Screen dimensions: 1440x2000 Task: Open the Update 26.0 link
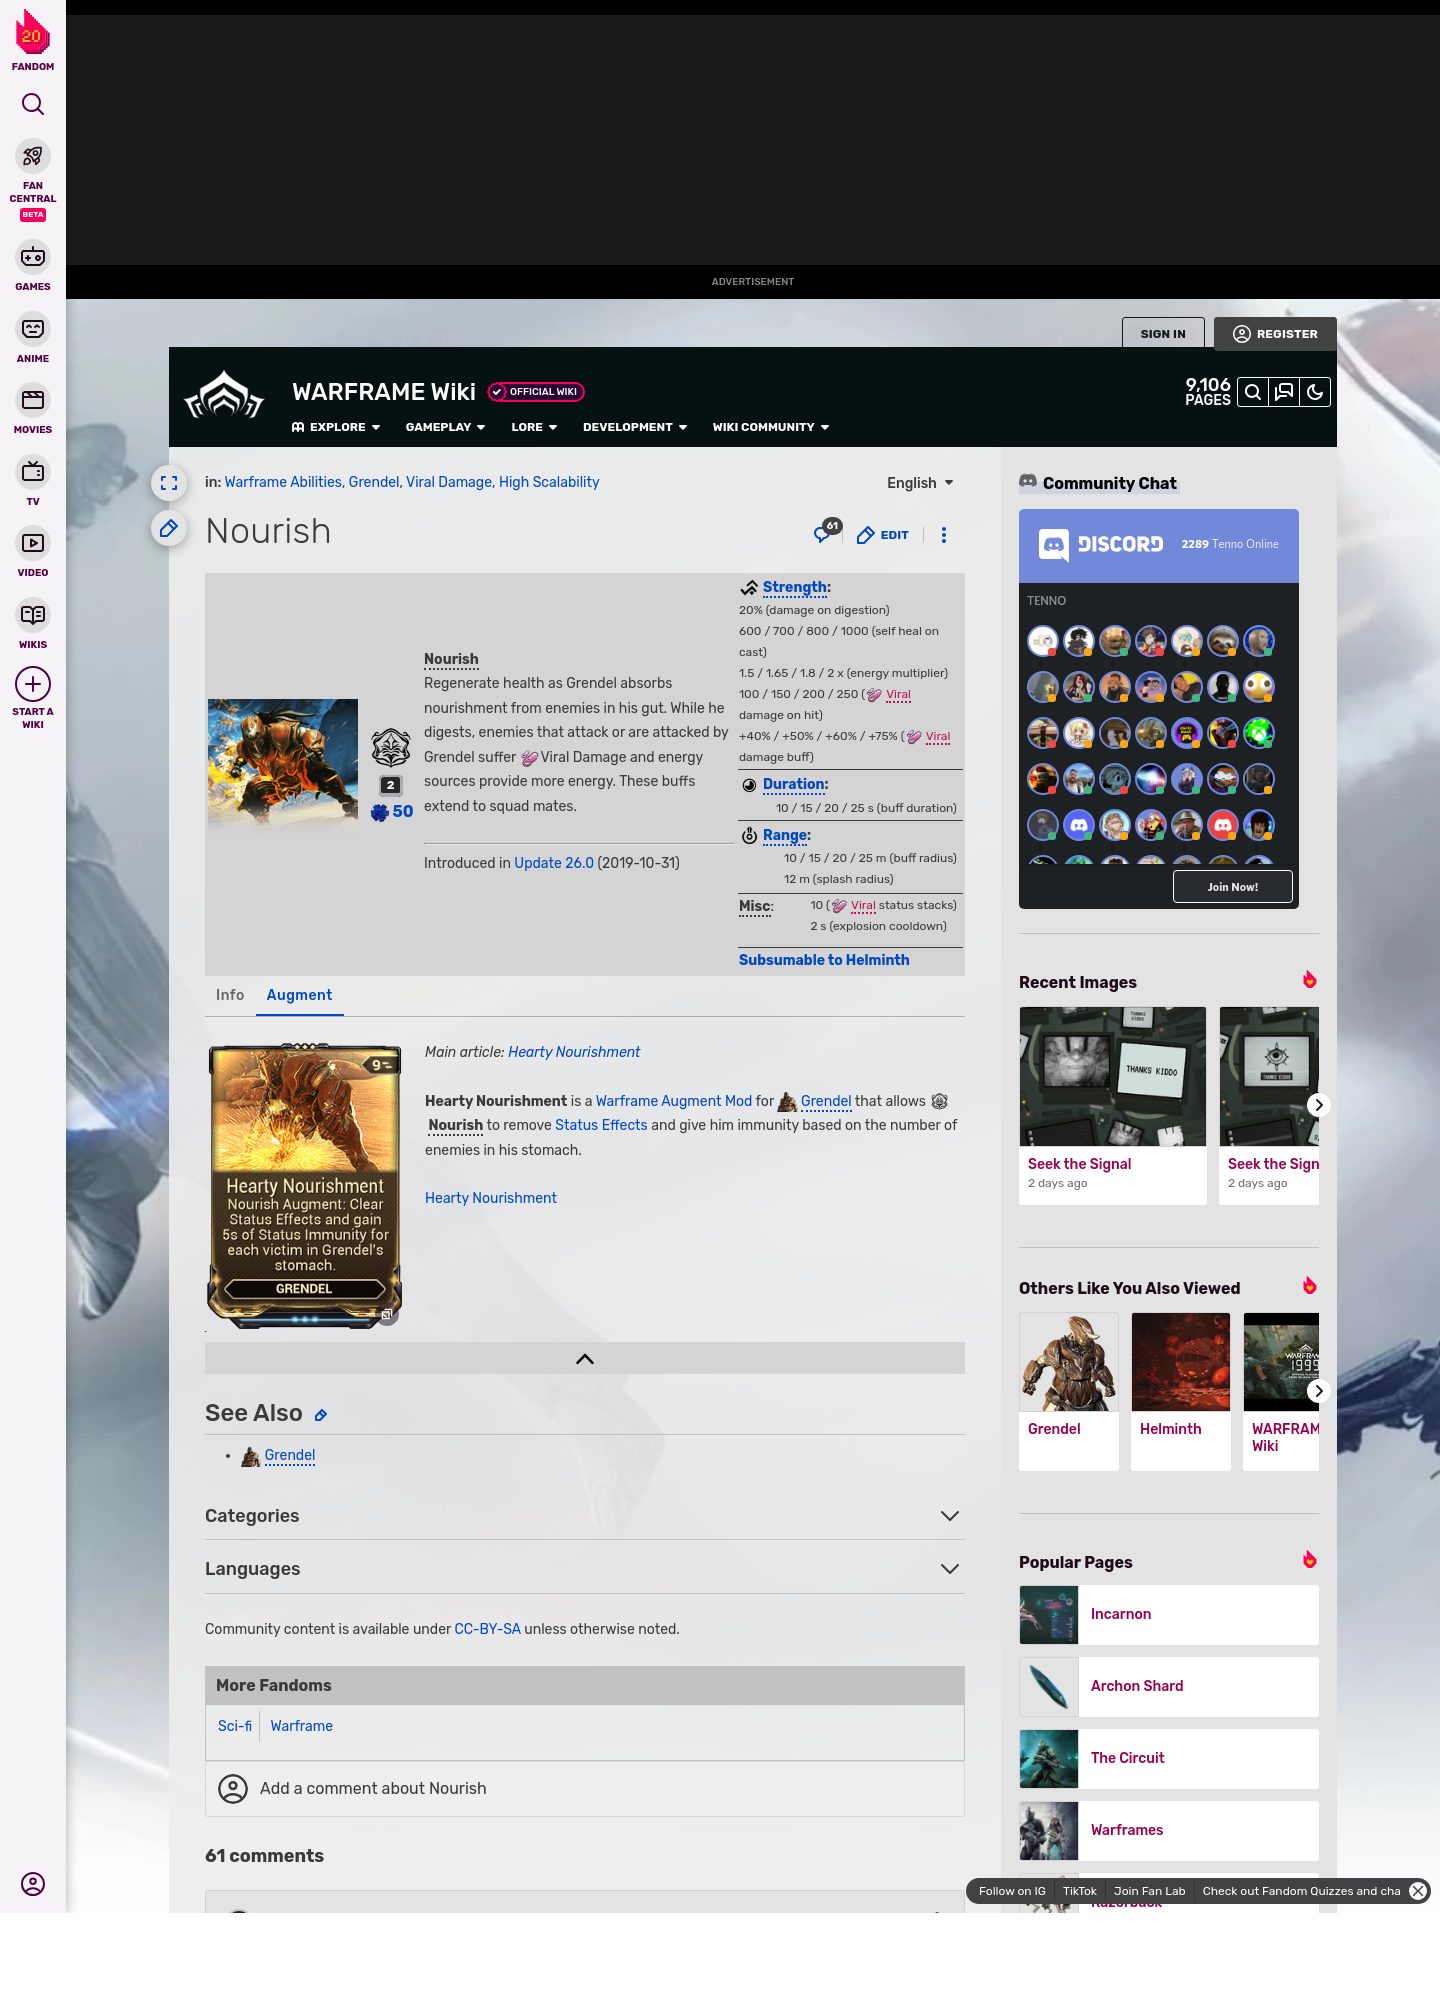click(554, 863)
